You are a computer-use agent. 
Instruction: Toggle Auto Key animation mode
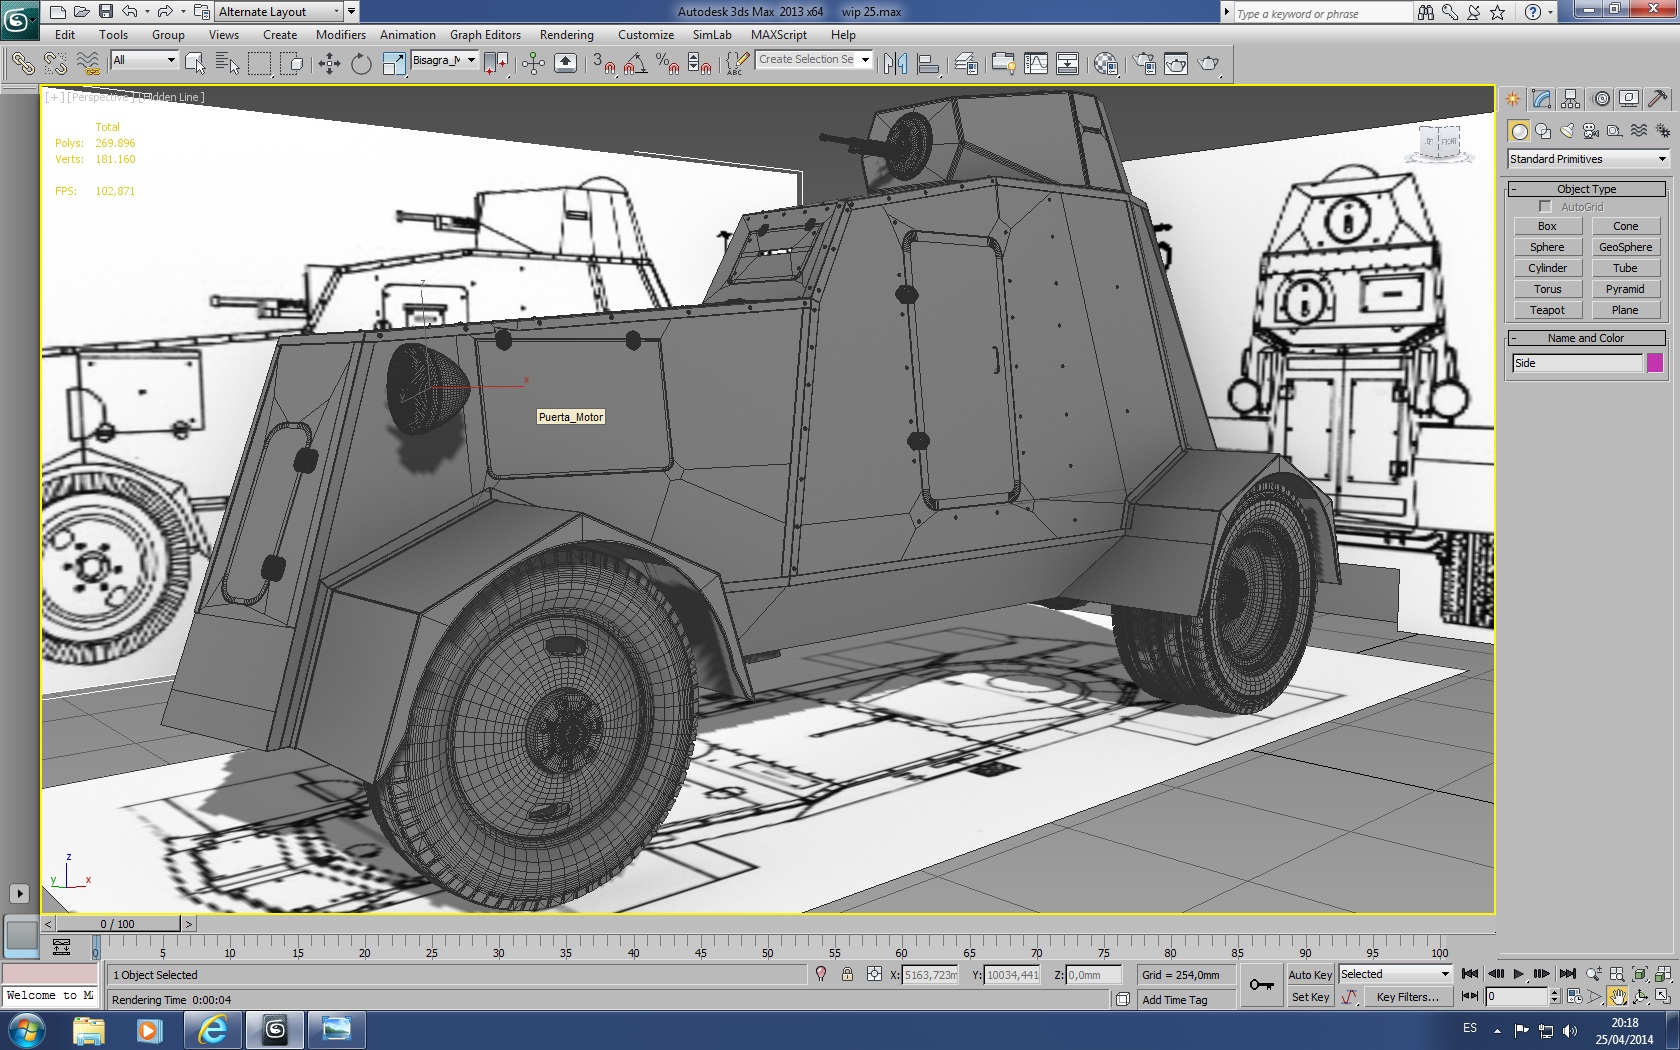coord(1309,975)
